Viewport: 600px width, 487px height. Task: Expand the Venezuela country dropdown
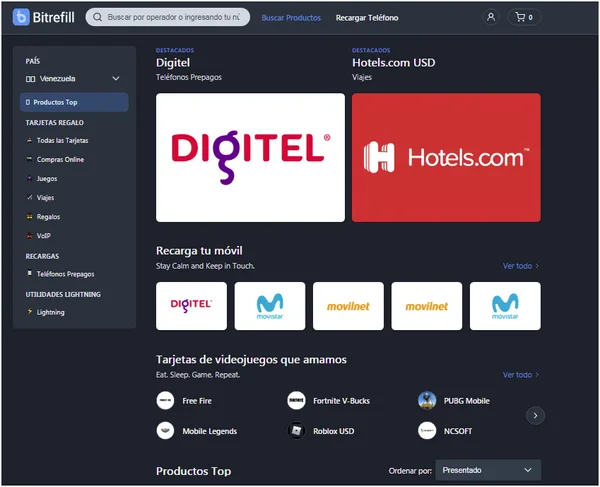[x=74, y=79]
